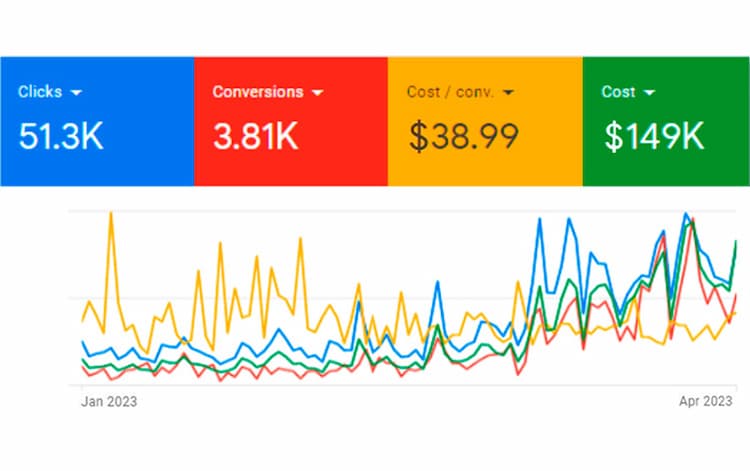Click the yellow line's final point at chart edge
The width and height of the screenshot is (750, 471).
(737, 312)
